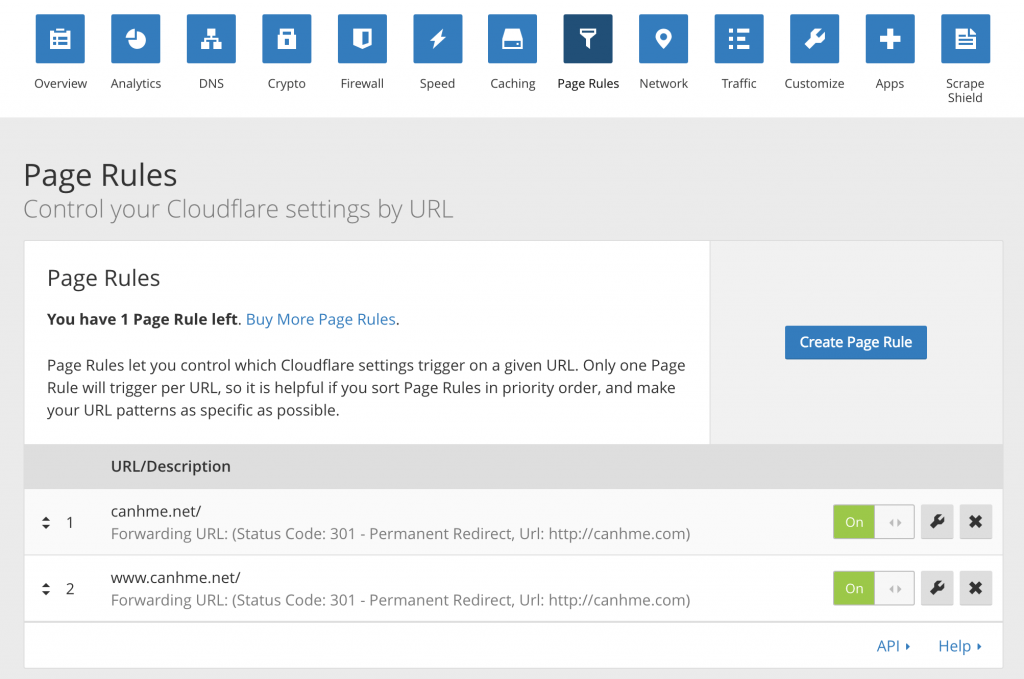The width and height of the screenshot is (1024, 679).
Task: Expand the API section
Action: 893,646
